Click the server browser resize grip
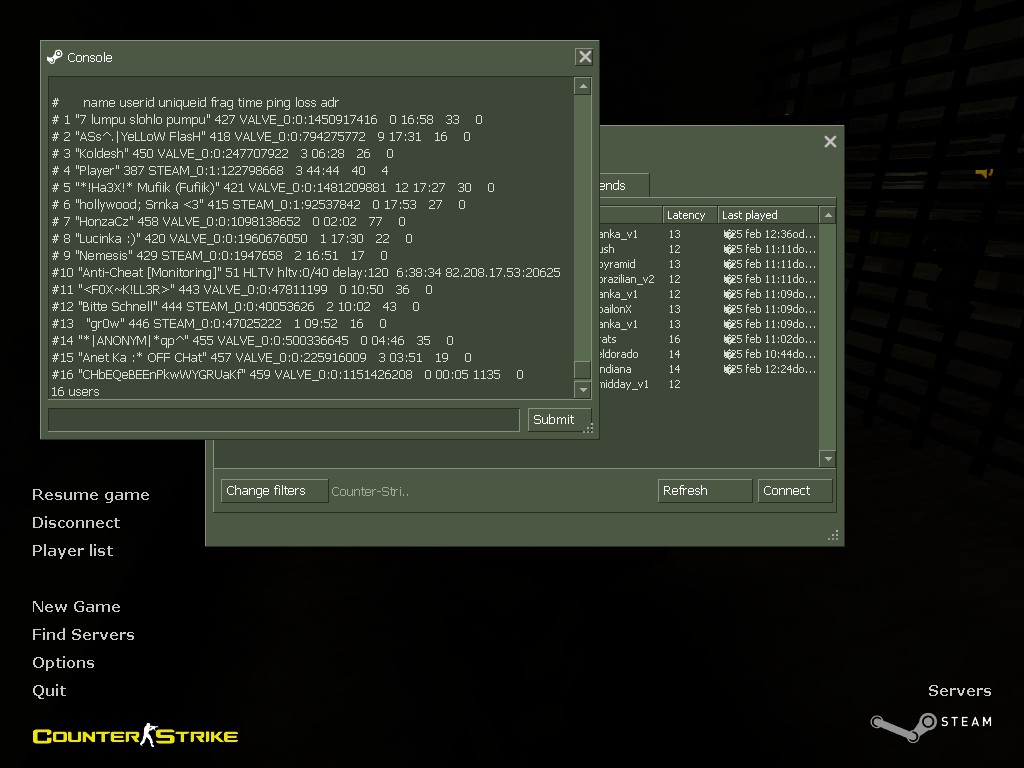1024x768 pixels. (833, 536)
